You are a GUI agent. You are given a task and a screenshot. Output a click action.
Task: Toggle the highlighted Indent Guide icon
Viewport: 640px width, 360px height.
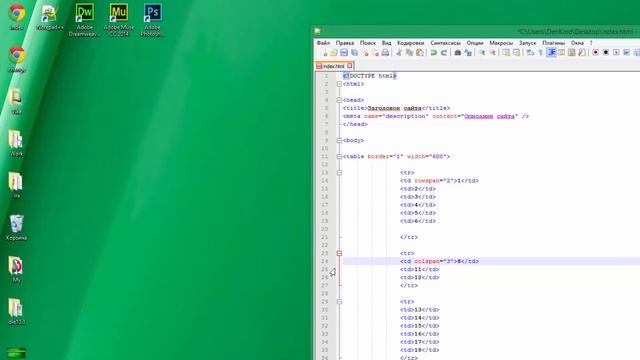[551, 53]
